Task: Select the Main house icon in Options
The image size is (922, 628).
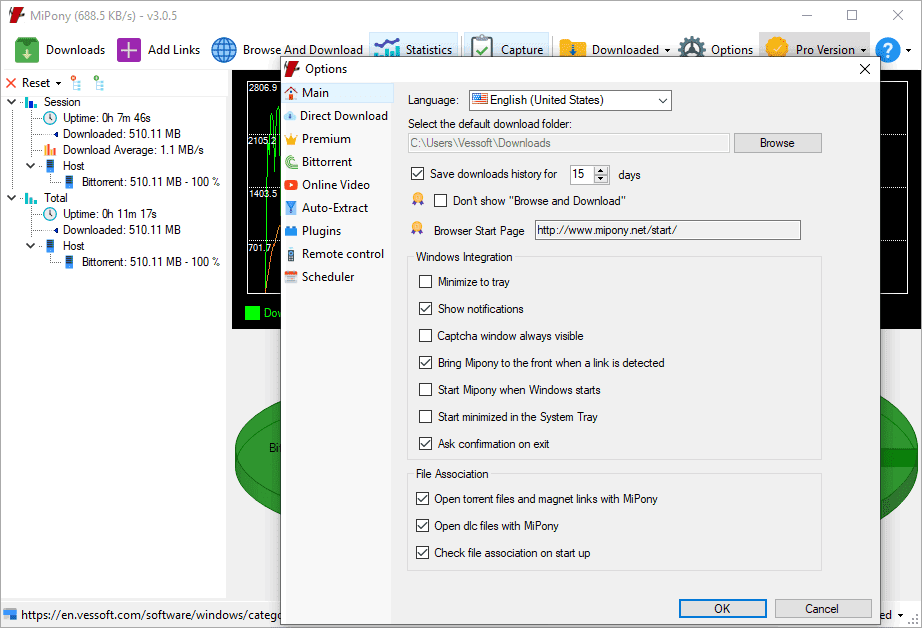Action: (291, 93)
